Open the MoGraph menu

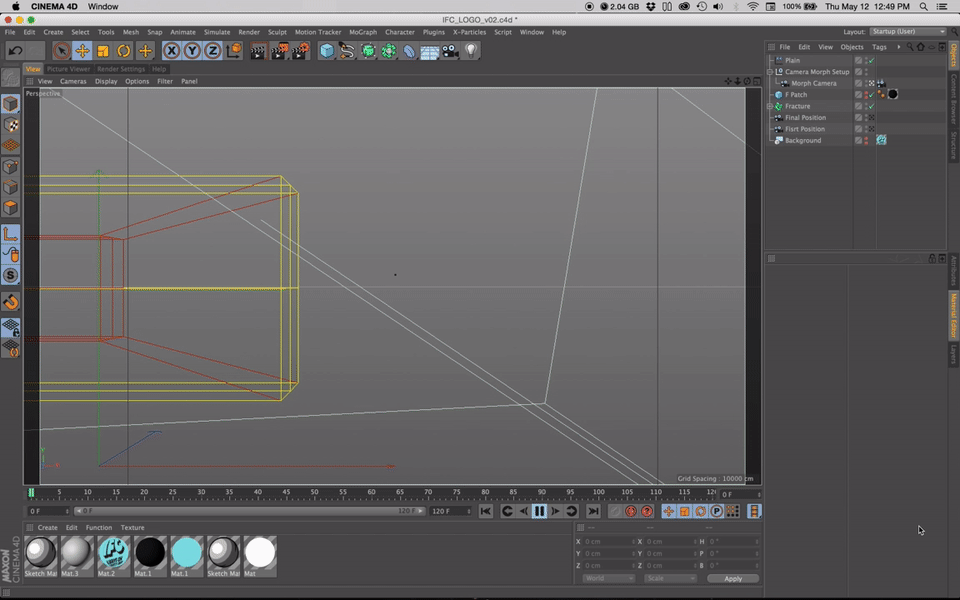pyautogui.click(x=363, y=32)
